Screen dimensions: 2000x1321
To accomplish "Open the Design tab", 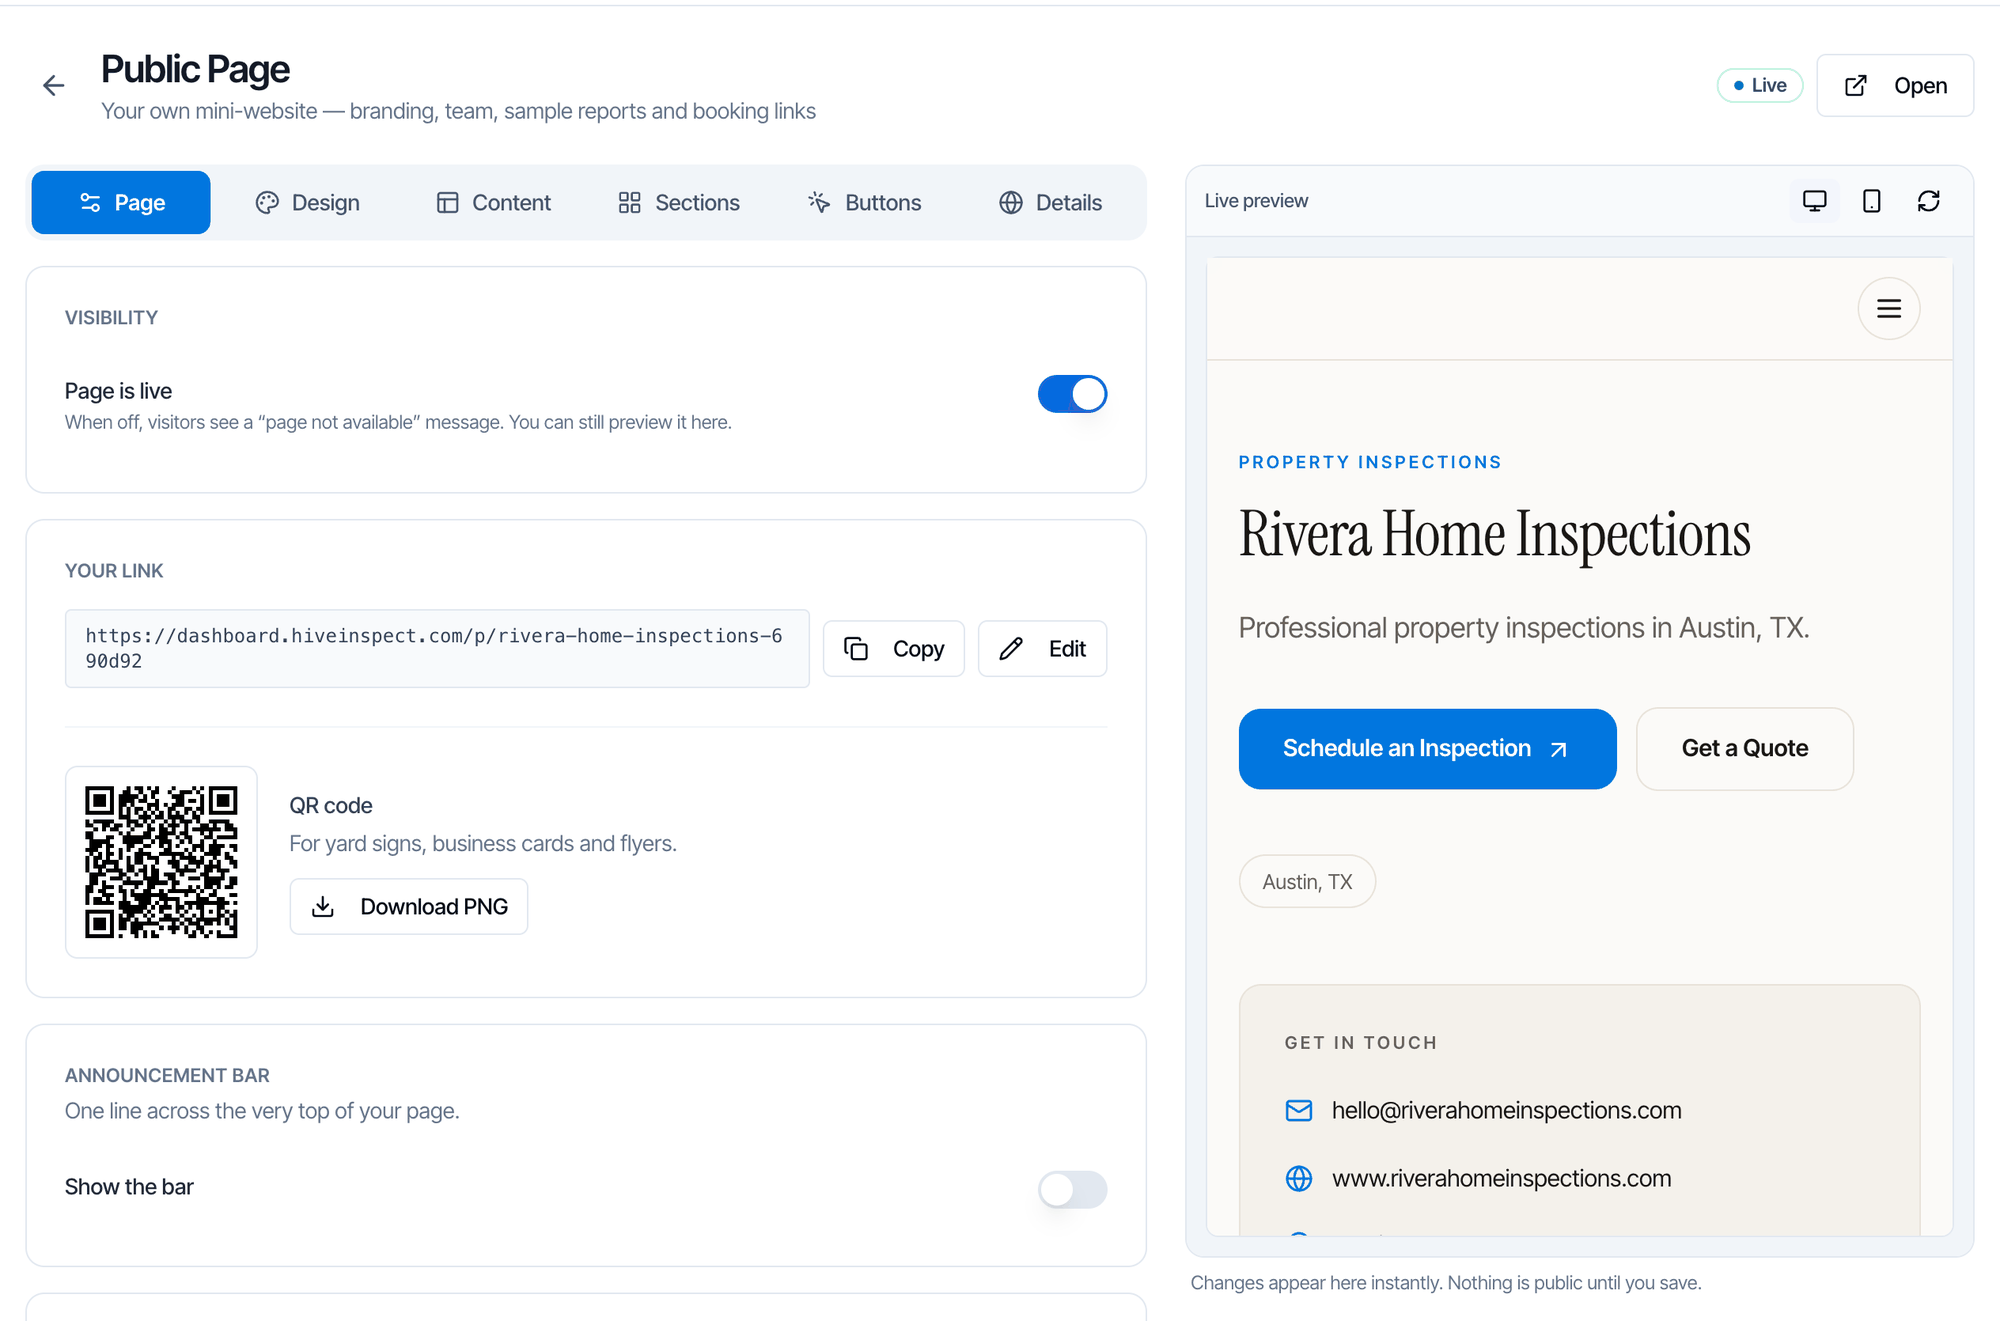I will pyautogui.click(x=307, y=203).
